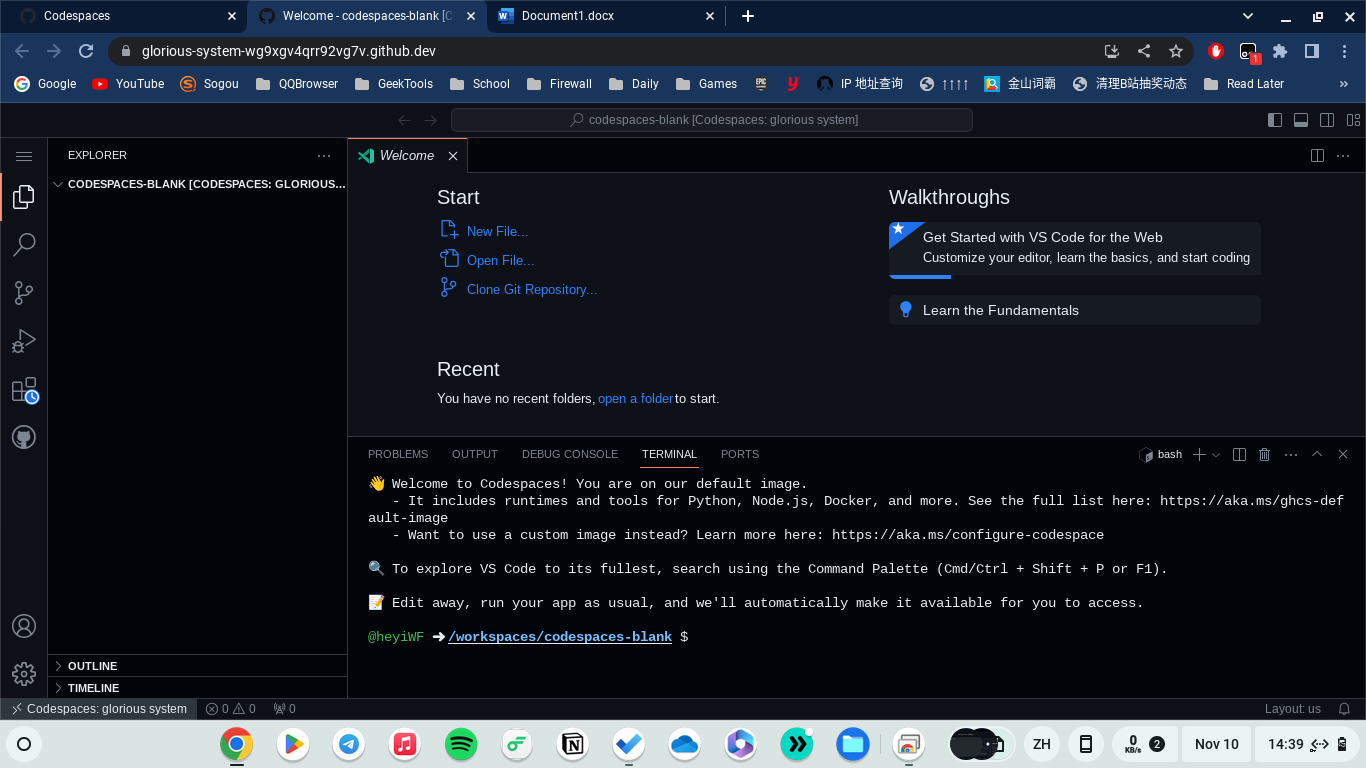Switch to the PORTS tab

pyautogui.click(x=740, y=454)
